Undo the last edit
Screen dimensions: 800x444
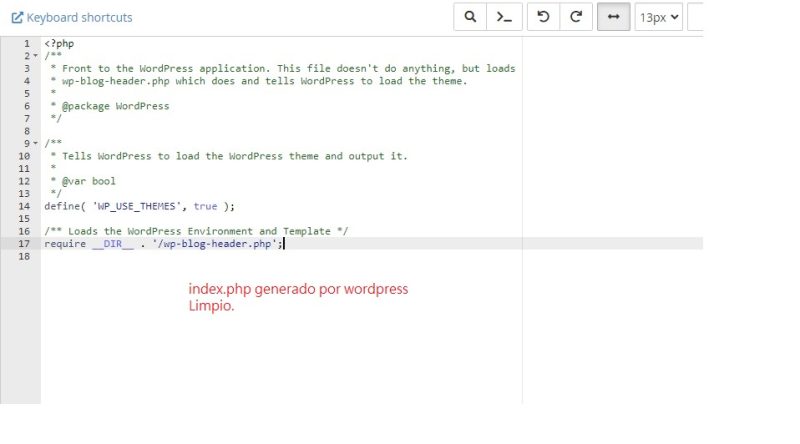click(x=543, y=17)
